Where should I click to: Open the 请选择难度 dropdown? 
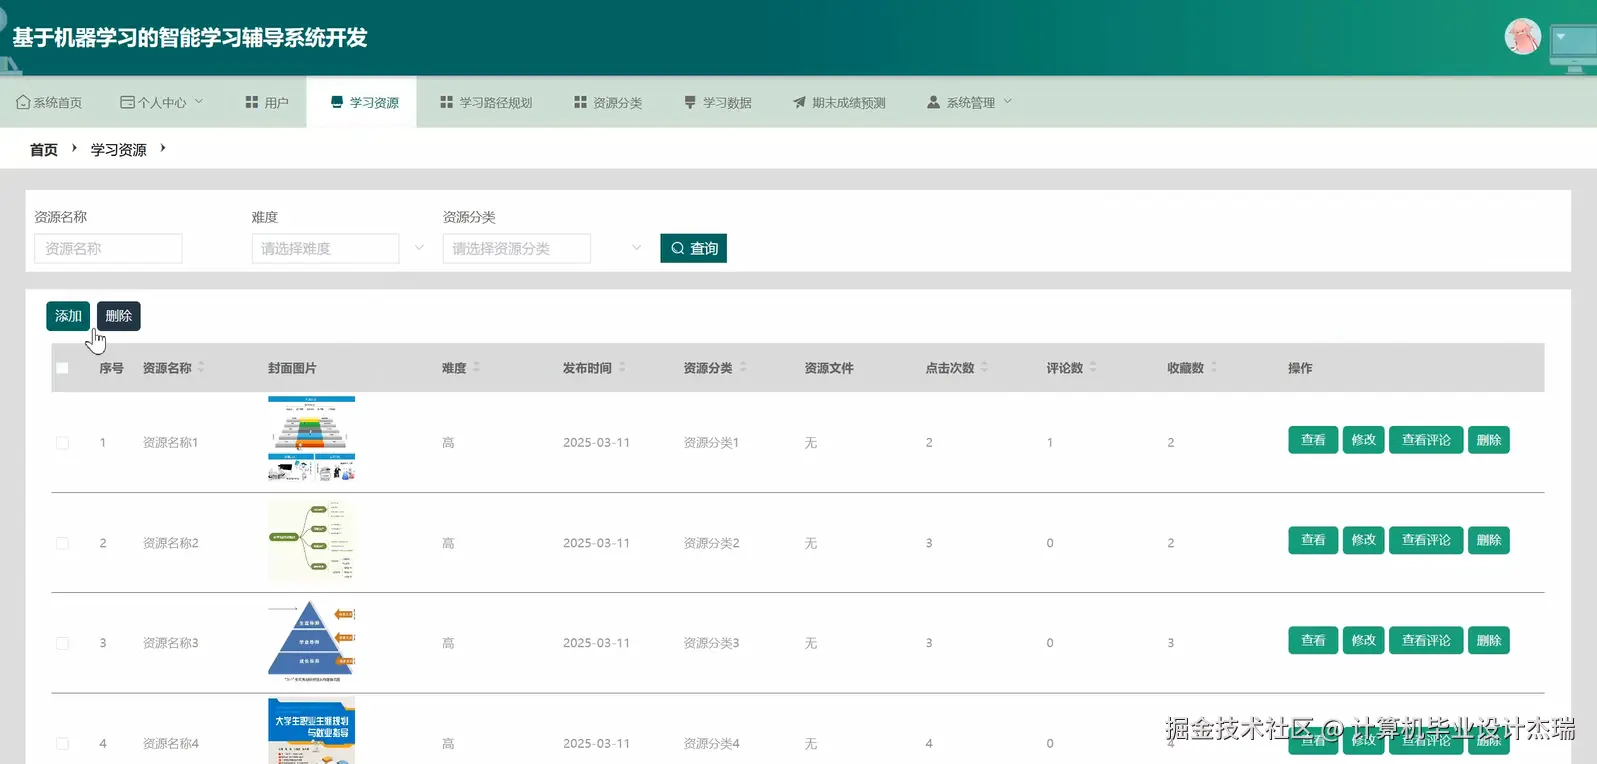point(326,248)
